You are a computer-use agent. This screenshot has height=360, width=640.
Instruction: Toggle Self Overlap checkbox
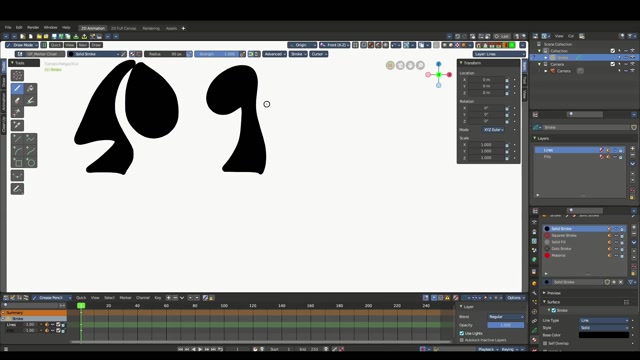pos(545,344)
